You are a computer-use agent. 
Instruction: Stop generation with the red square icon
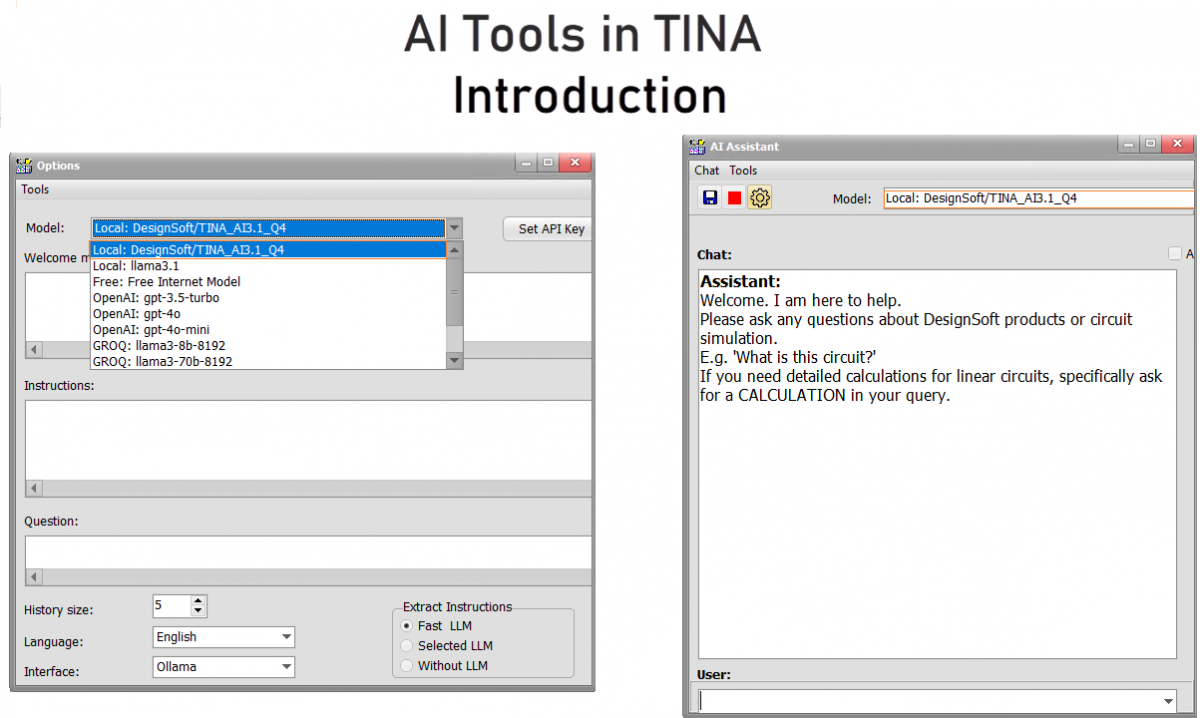tap(735, 198)
